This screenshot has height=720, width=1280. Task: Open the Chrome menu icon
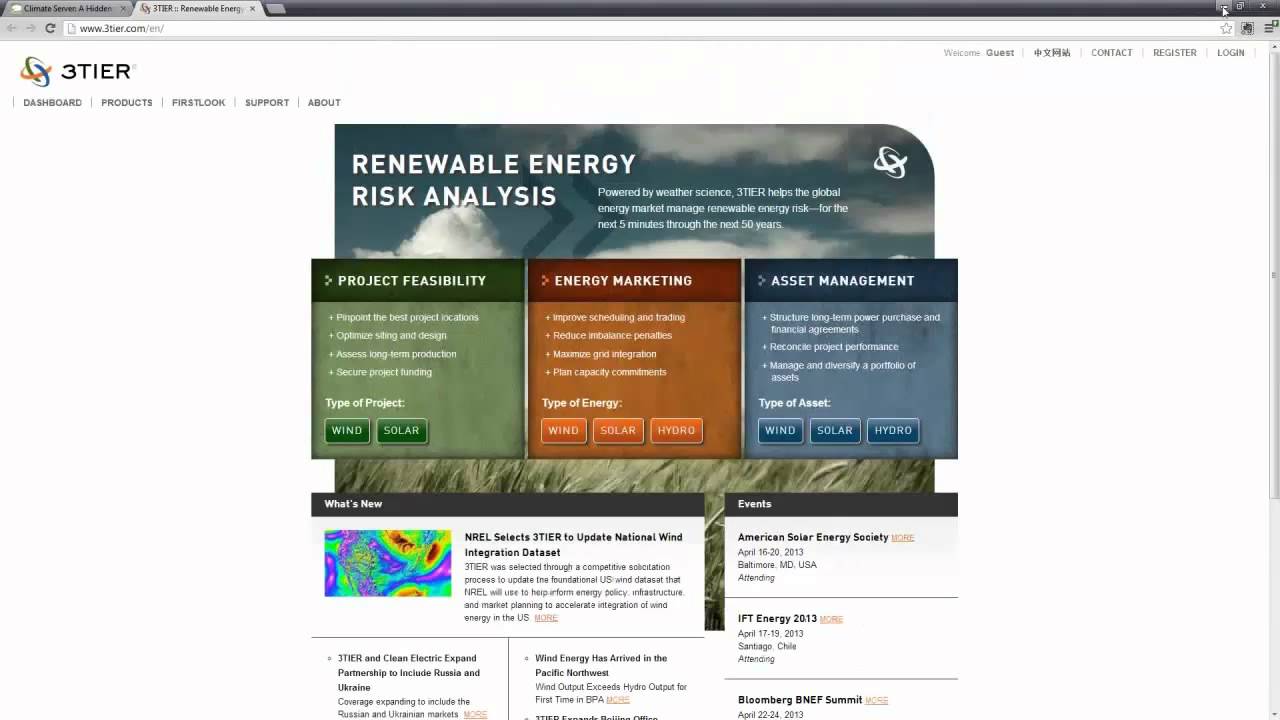click(x=1265, y=28)
